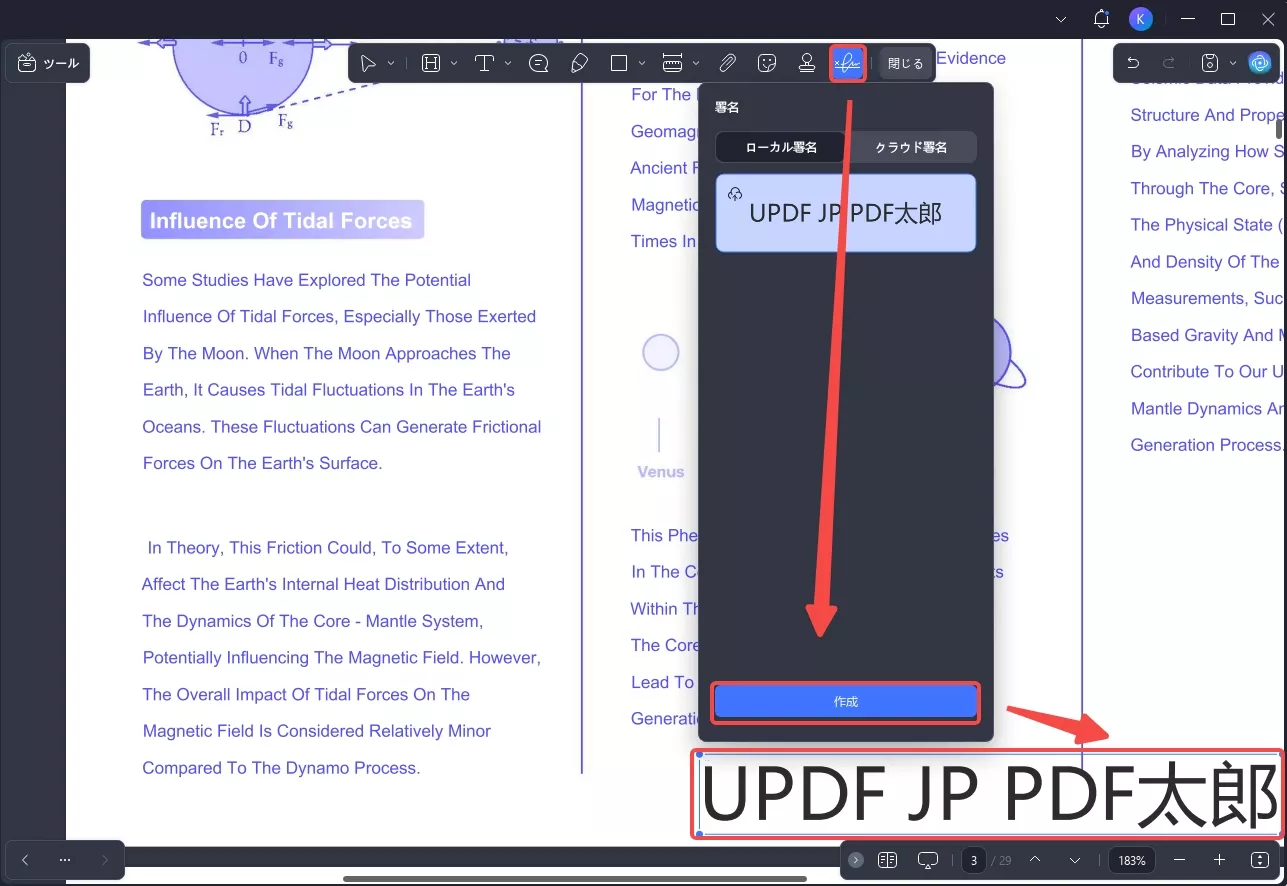Click the line 'In Theory, This Friction Could, To Some Extent,'

point(328,548)
